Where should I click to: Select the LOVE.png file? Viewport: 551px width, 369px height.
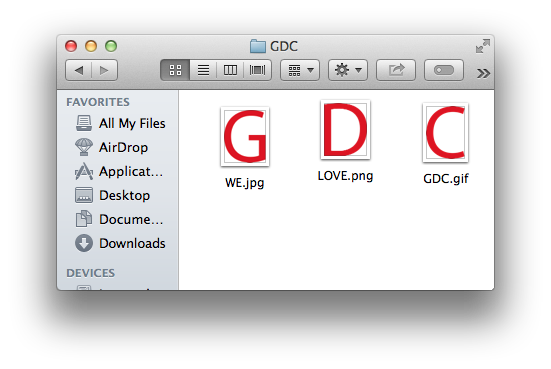[345, 141]
